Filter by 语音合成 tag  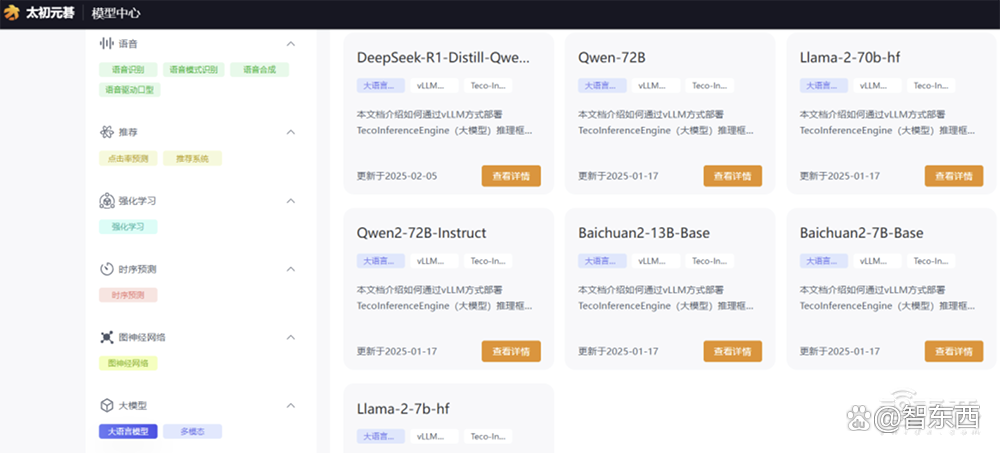point(260,70)
